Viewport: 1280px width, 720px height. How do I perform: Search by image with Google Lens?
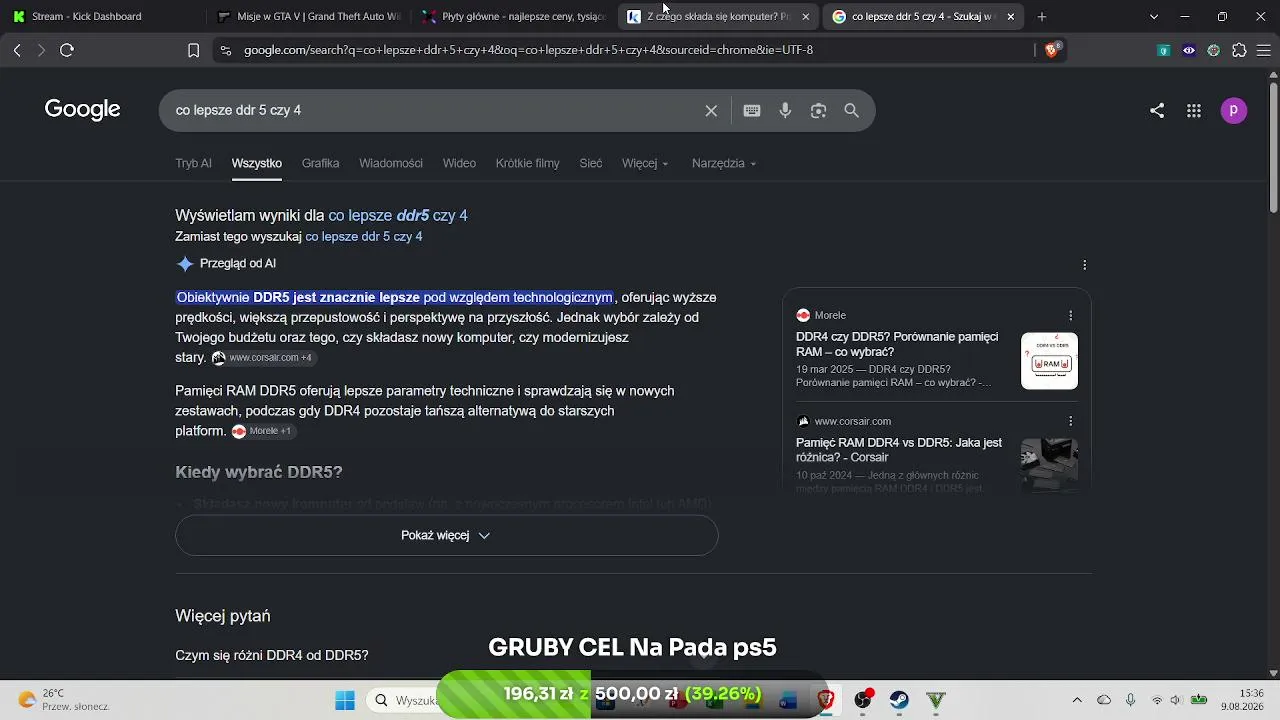818,111
